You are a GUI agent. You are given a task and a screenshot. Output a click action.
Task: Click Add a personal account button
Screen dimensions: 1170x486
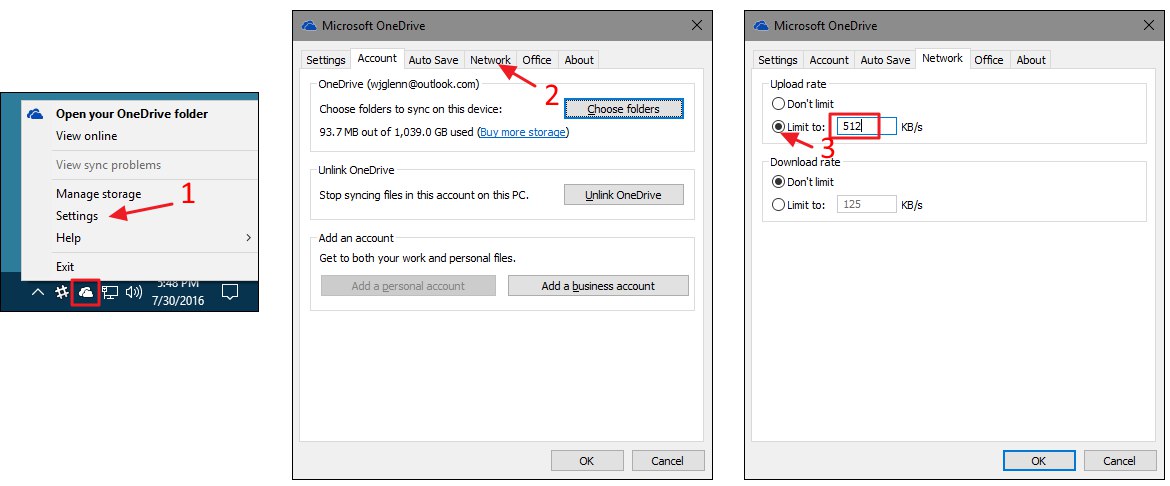point(408,286)
